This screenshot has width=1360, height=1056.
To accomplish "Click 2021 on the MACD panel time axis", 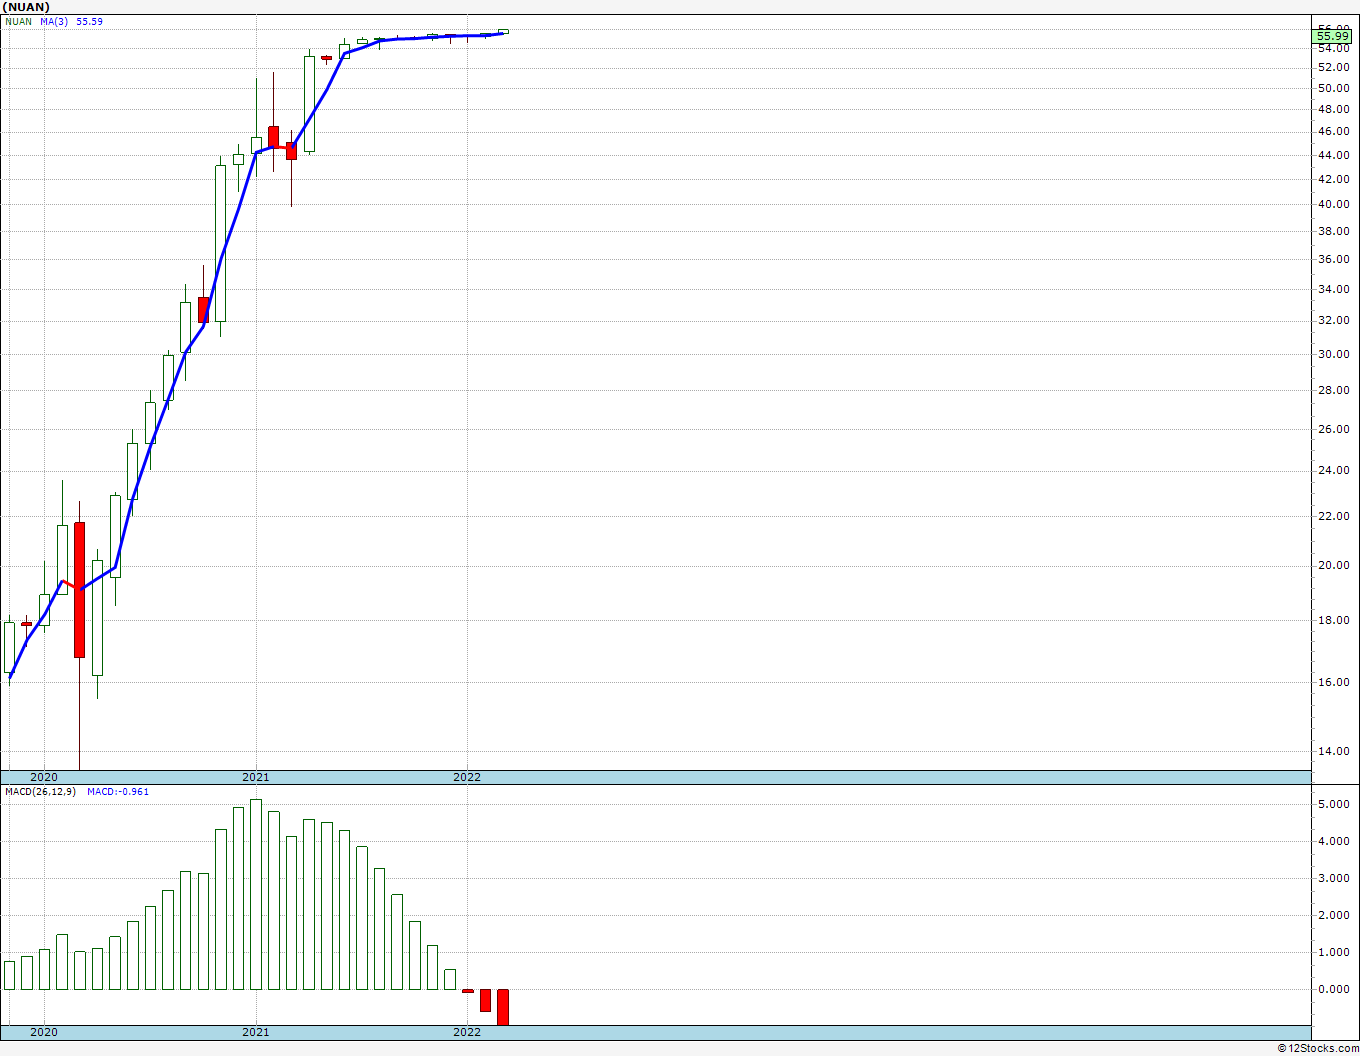I will 256,1032.
